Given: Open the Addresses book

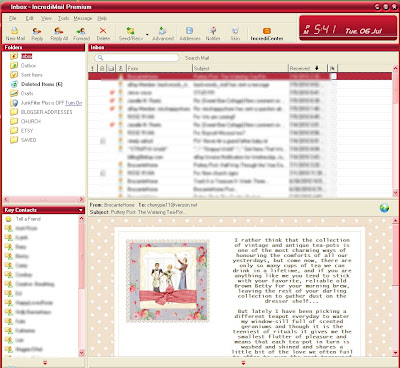Looking at the screenshot, I should (x=190, y=34).
